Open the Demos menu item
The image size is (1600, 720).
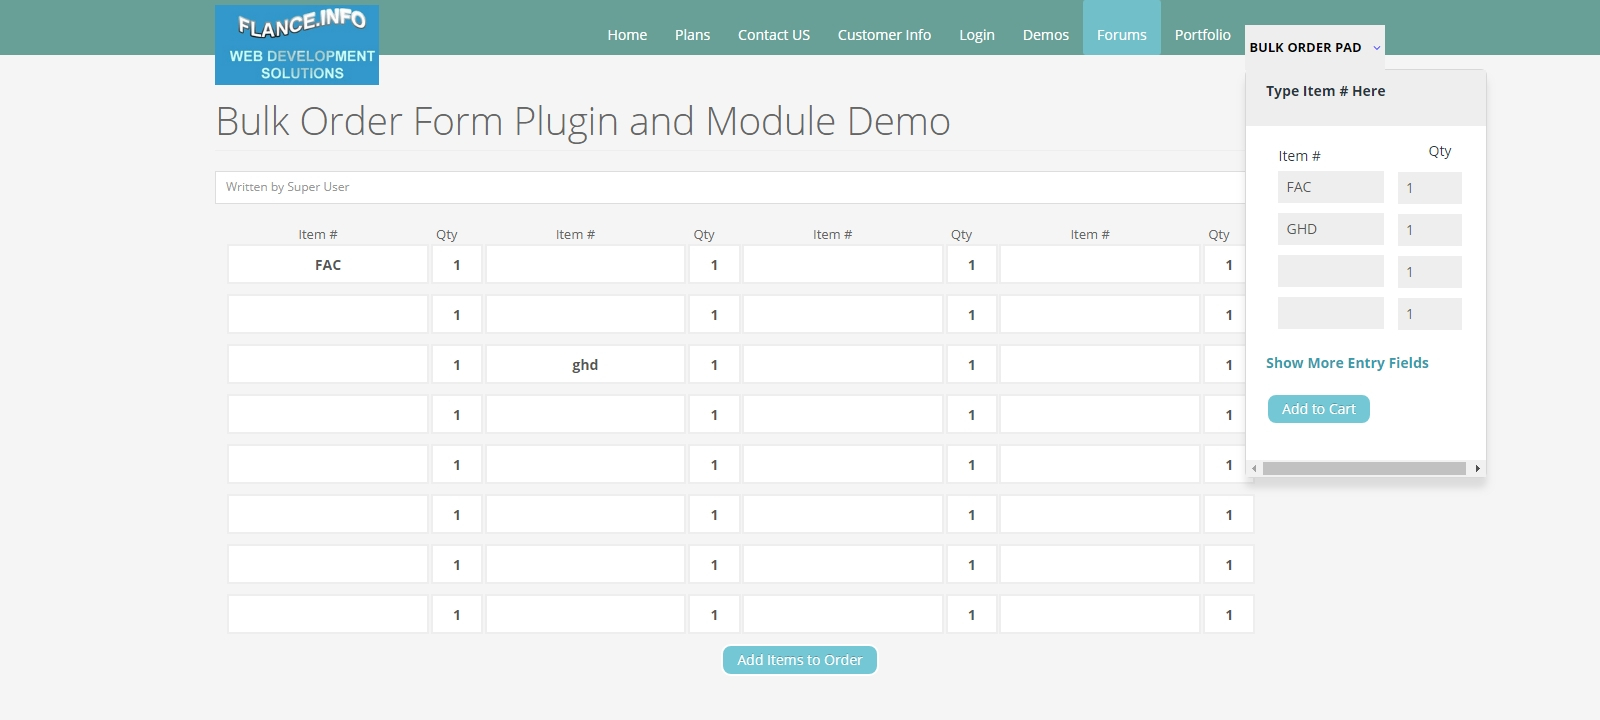pos(1046,34)
